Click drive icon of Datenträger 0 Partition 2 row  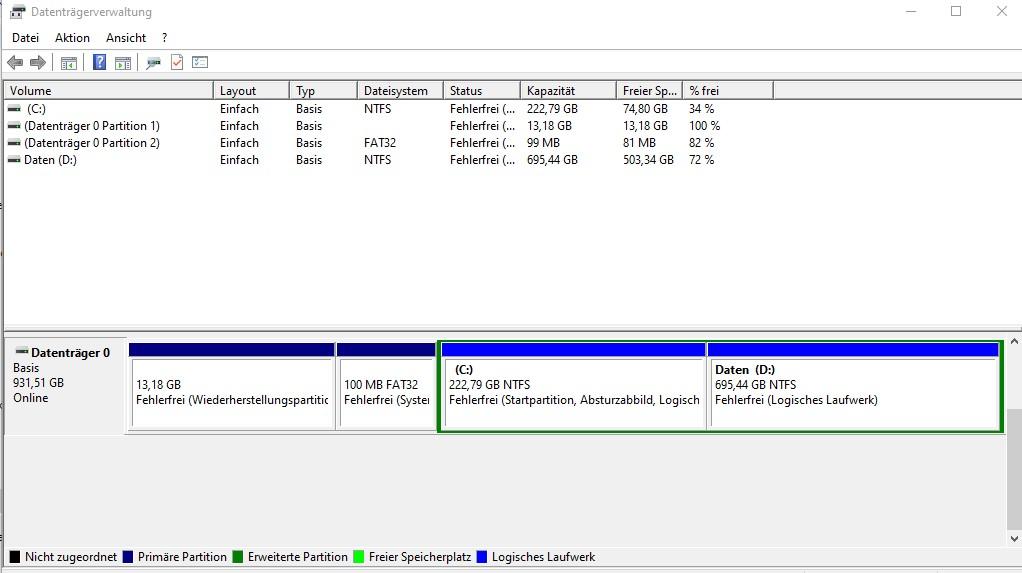pyautogui.click(x=14, y=143)
